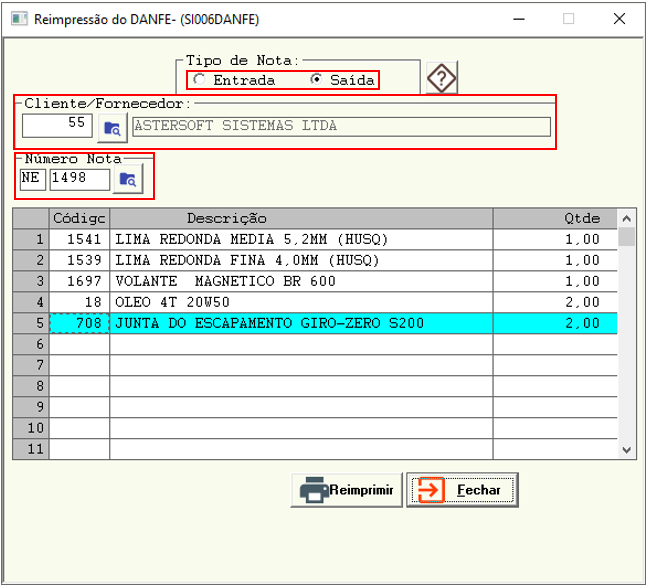The image size is (648, 587).
Task: Click the code cell 1697
Action: [x=79, y=282]
